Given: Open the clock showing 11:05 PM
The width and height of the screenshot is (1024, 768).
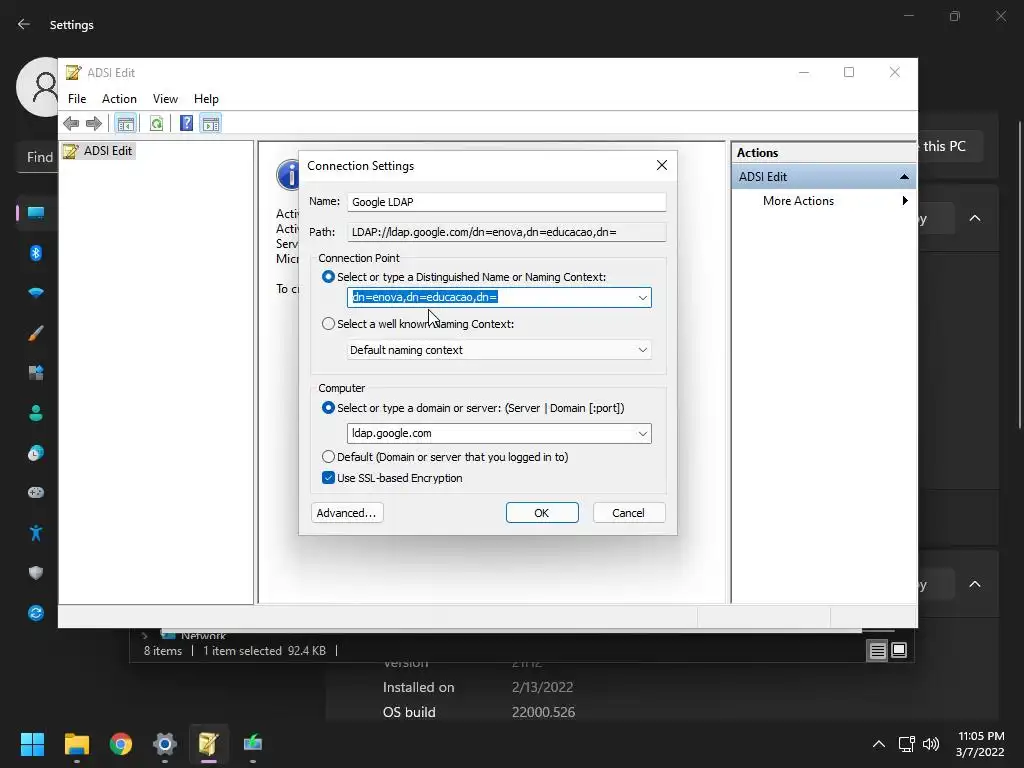Looking at the screenshot, I should 980,744.
